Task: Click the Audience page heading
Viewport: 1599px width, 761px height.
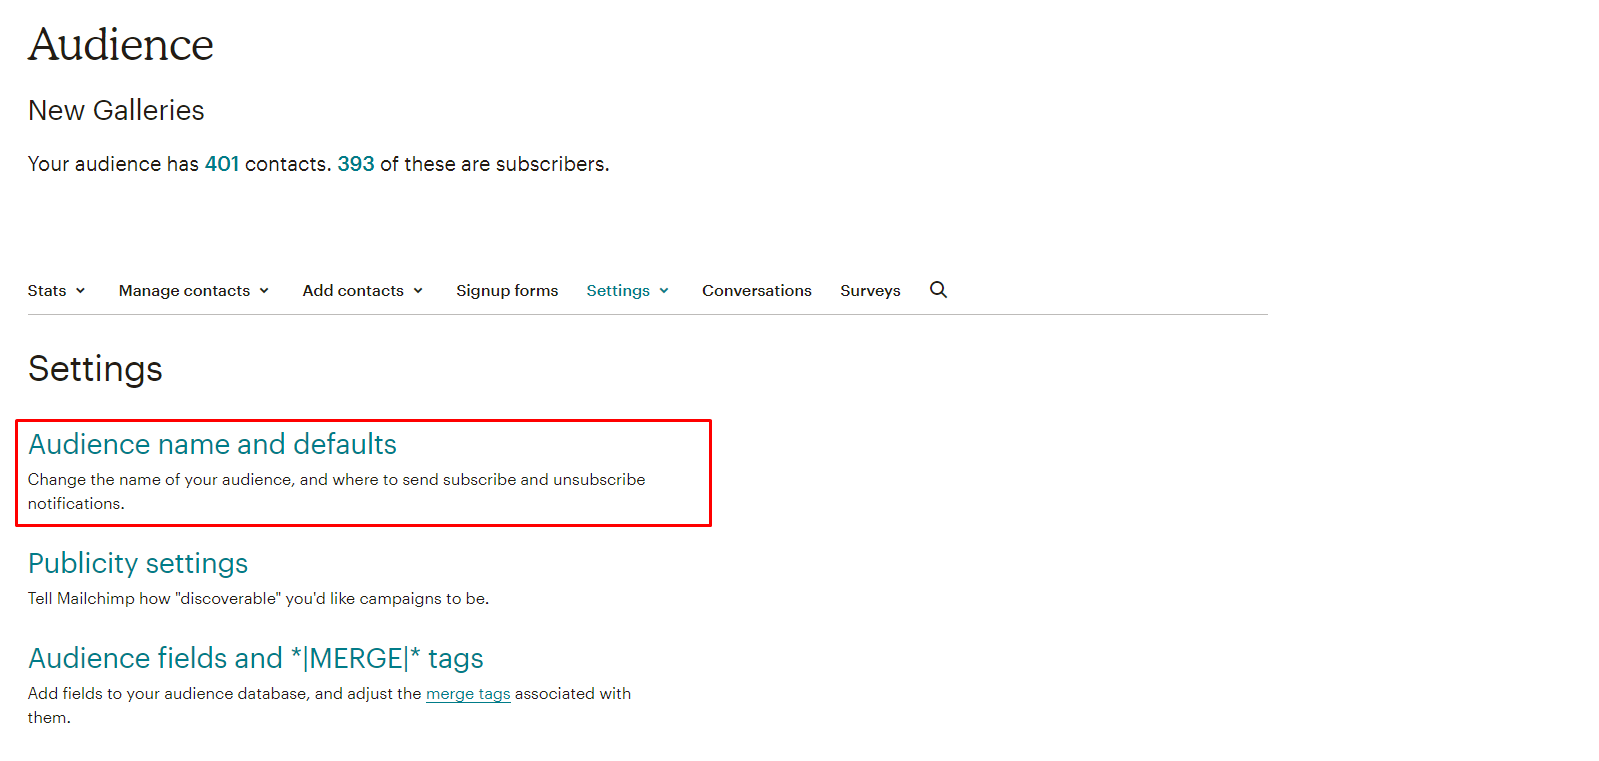Action: [x=121, y=45]
